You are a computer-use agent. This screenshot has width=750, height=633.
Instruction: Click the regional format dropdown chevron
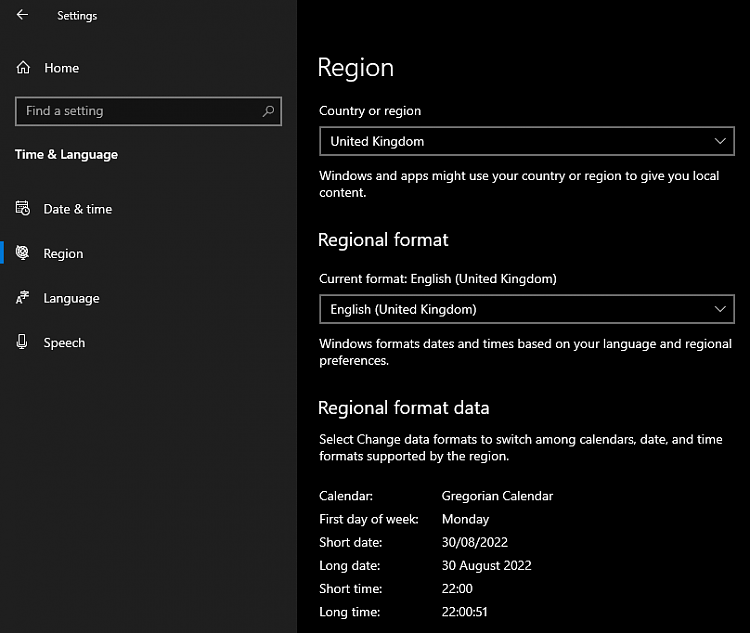(x=720, y=309)
